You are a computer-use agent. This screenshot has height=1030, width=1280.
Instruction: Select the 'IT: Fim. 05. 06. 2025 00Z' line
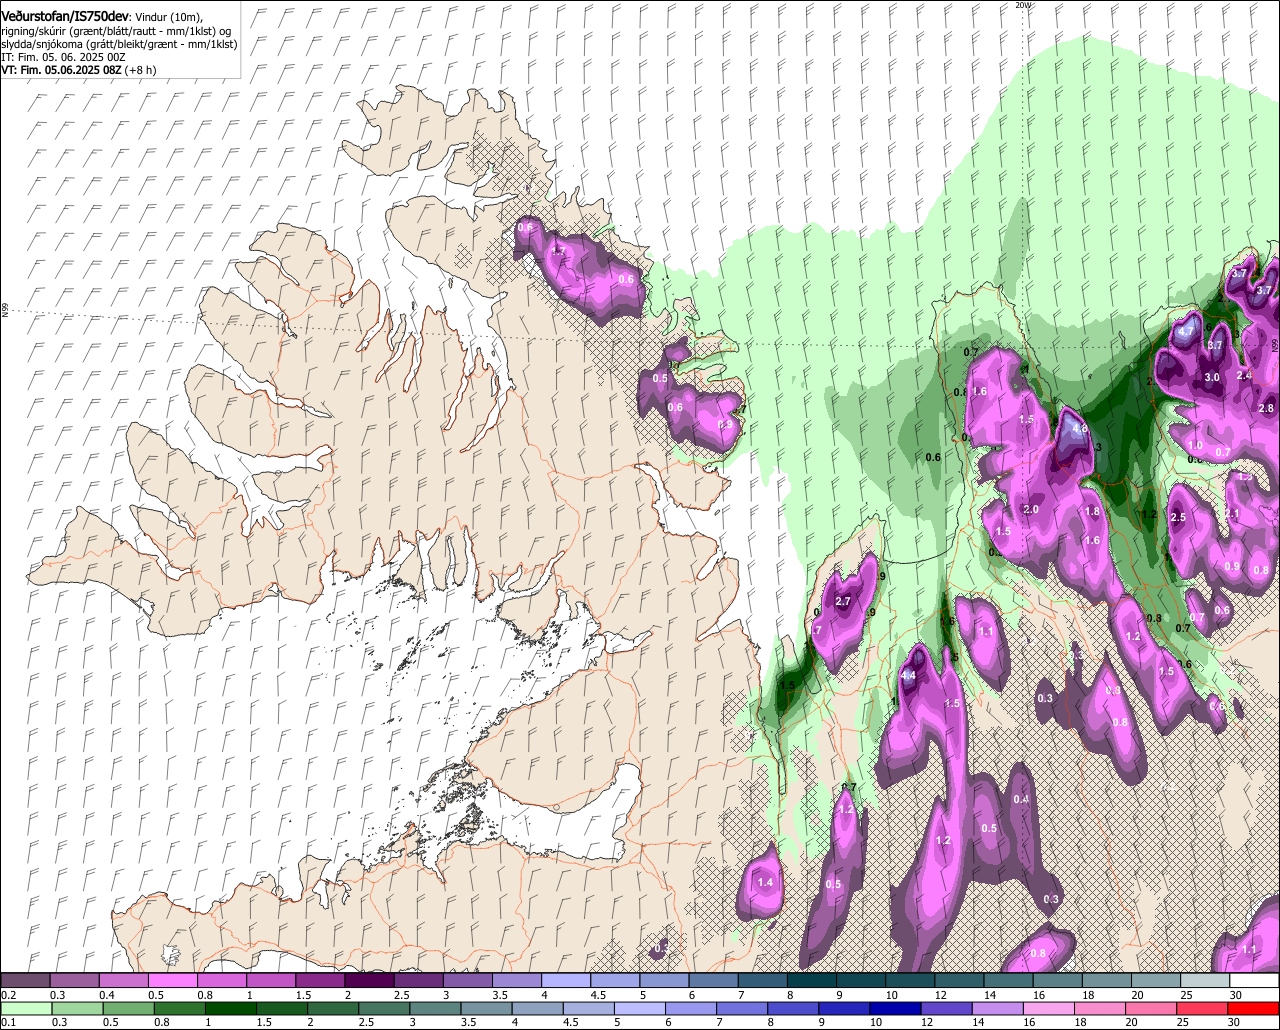[x=63, y=57]
